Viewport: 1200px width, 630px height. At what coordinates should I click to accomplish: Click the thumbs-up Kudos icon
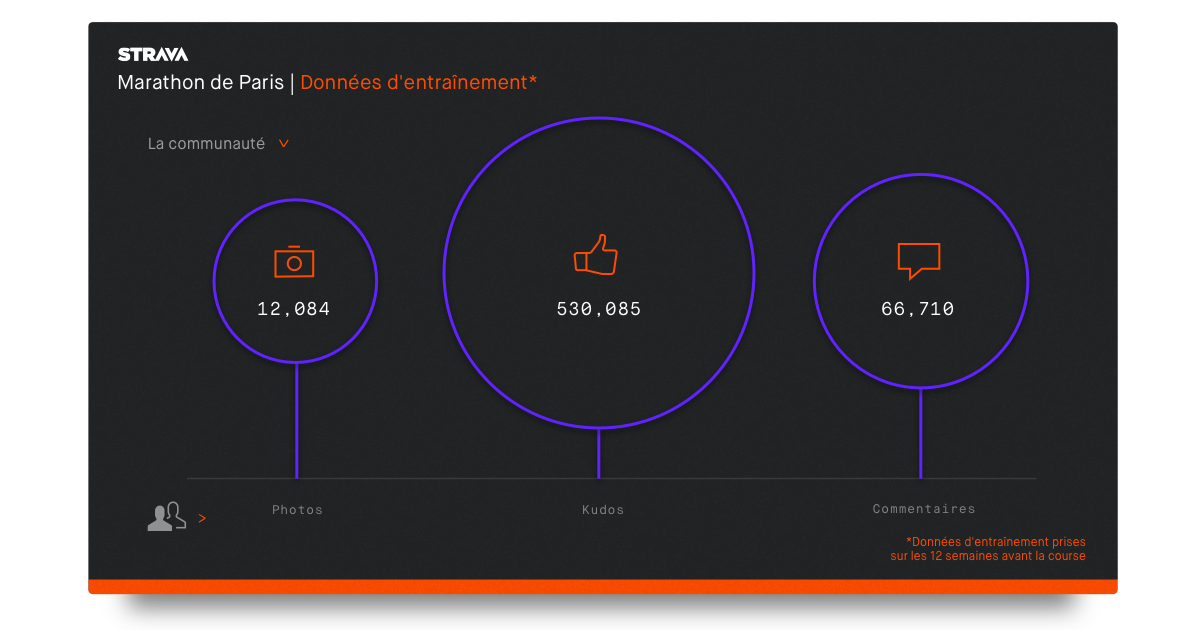point(596,256)
